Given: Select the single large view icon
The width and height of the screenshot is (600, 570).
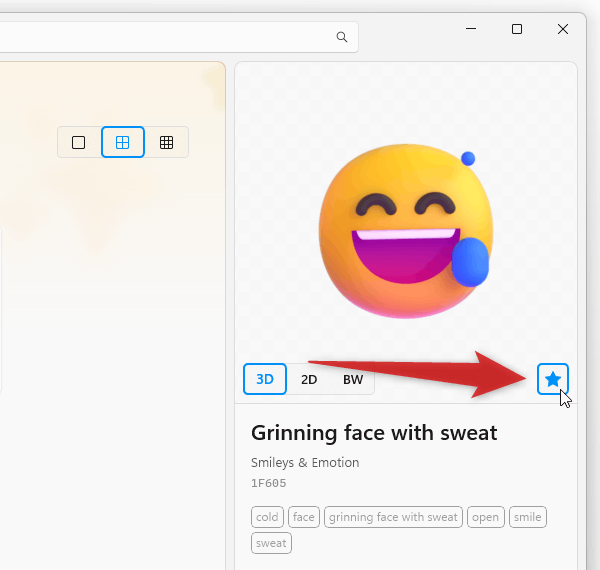Looking at the screenshot, I should [x=78, y=142].
